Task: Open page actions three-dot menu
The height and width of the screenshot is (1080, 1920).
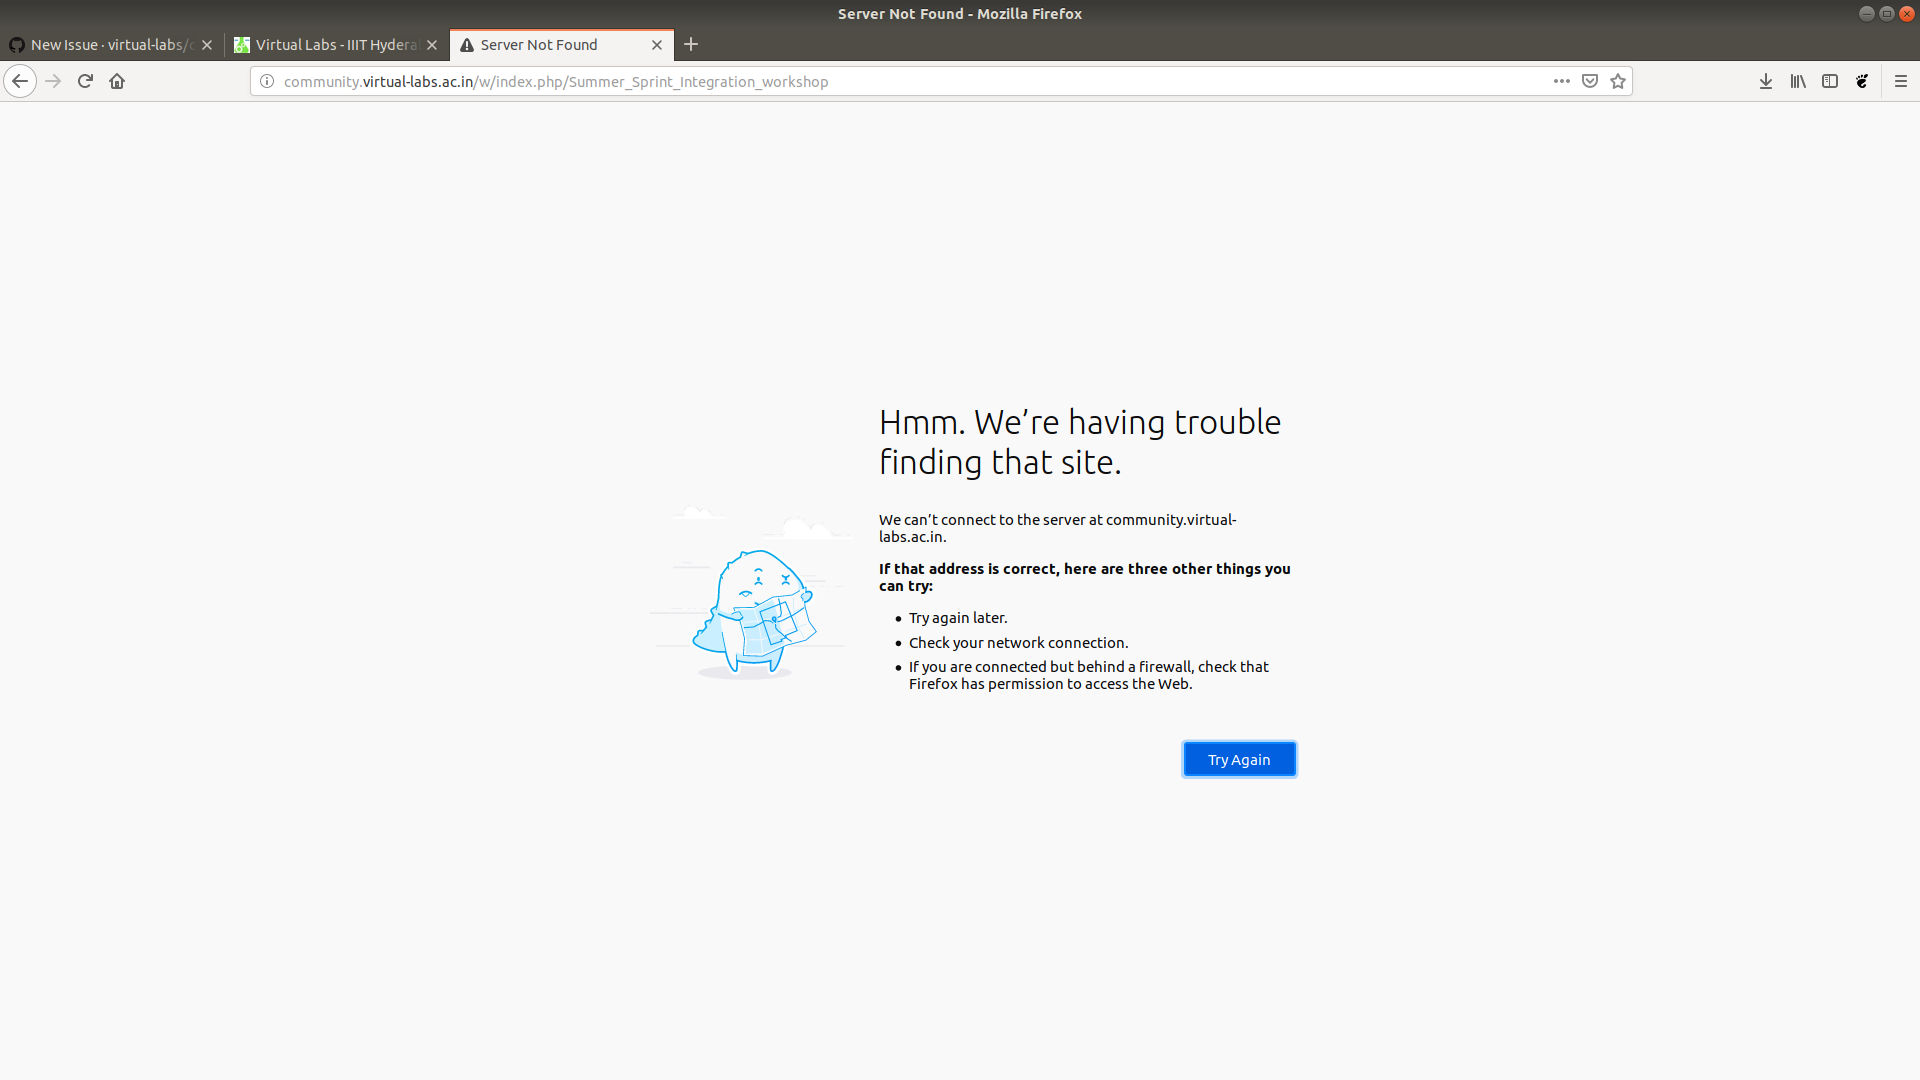Action: pos(1561,81)
